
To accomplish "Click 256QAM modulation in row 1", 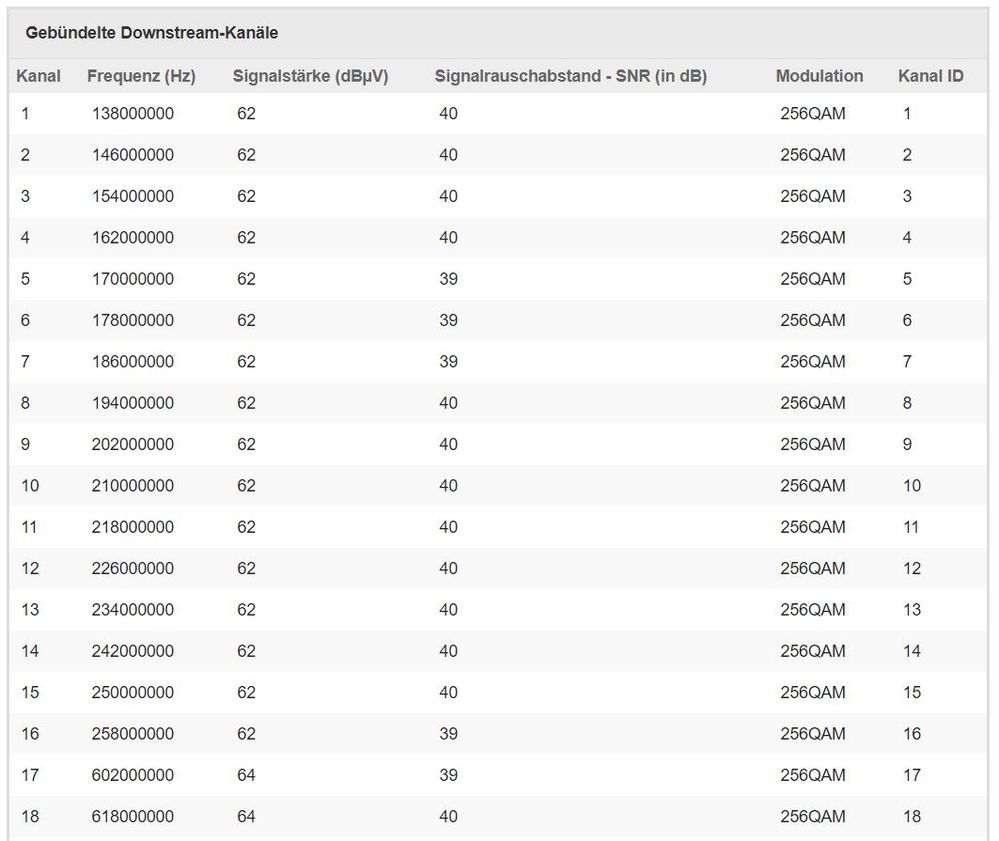I will [x=813, y=113].
